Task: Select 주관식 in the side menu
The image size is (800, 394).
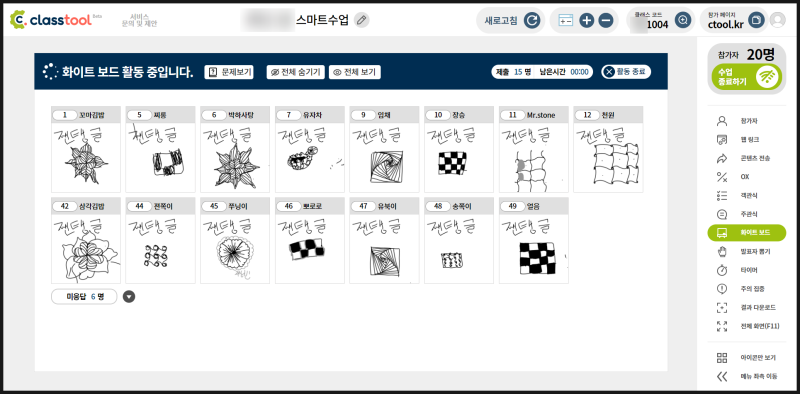Action: (747, 214)
